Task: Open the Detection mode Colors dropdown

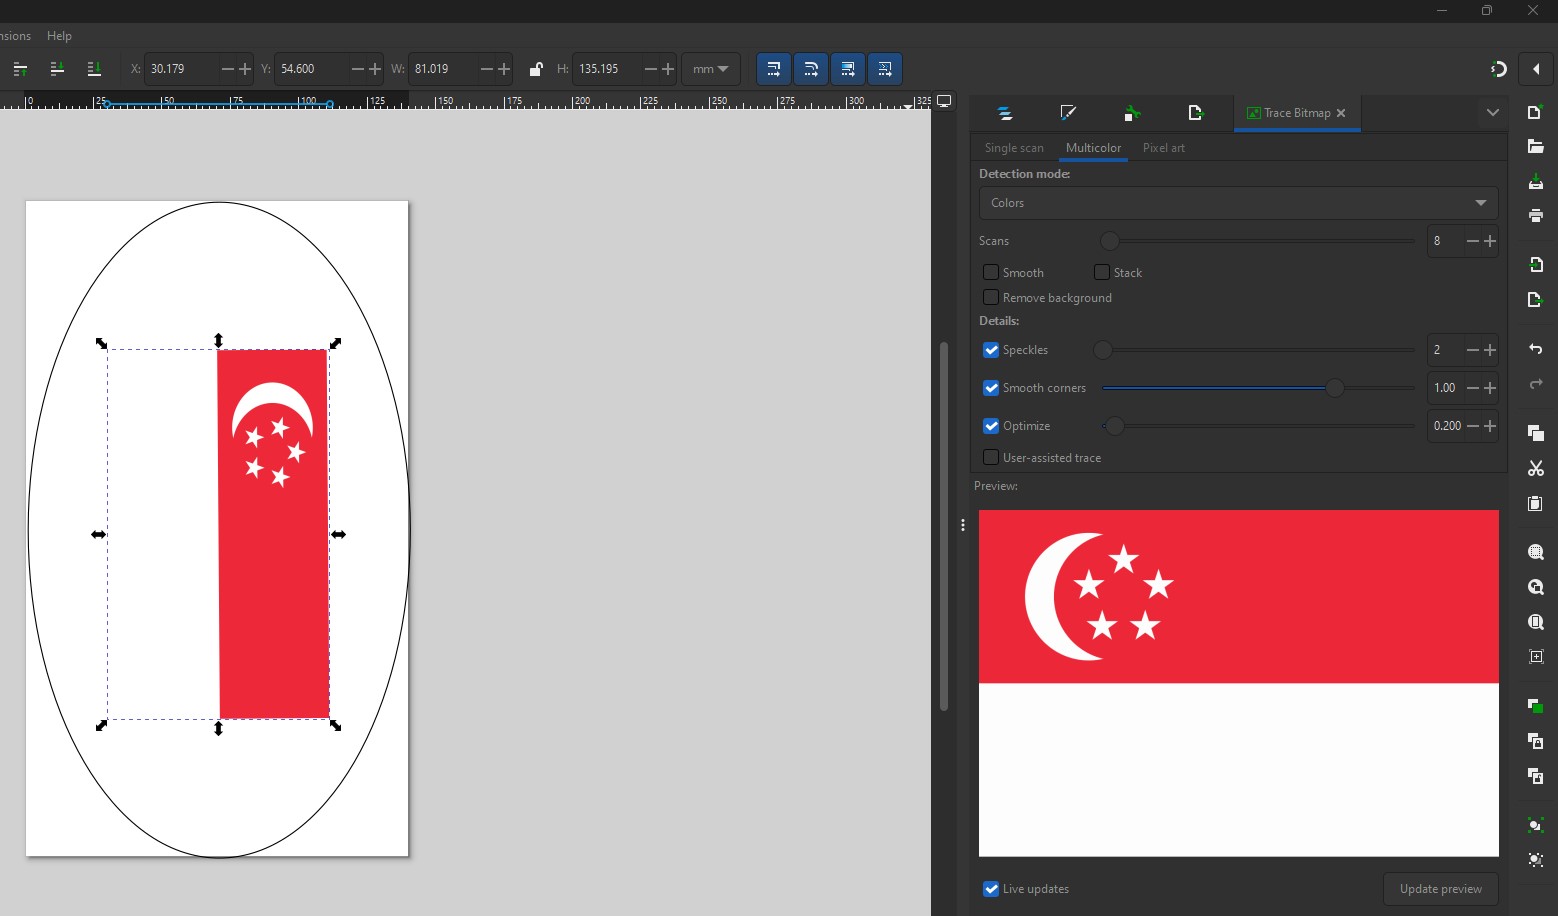Action: [1238, 203]
